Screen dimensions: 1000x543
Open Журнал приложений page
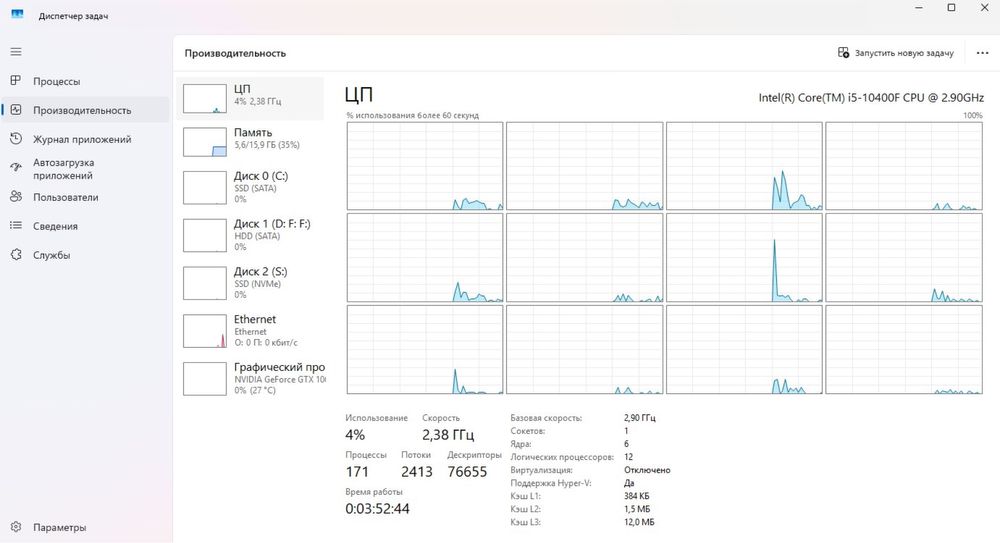(82, 139)
